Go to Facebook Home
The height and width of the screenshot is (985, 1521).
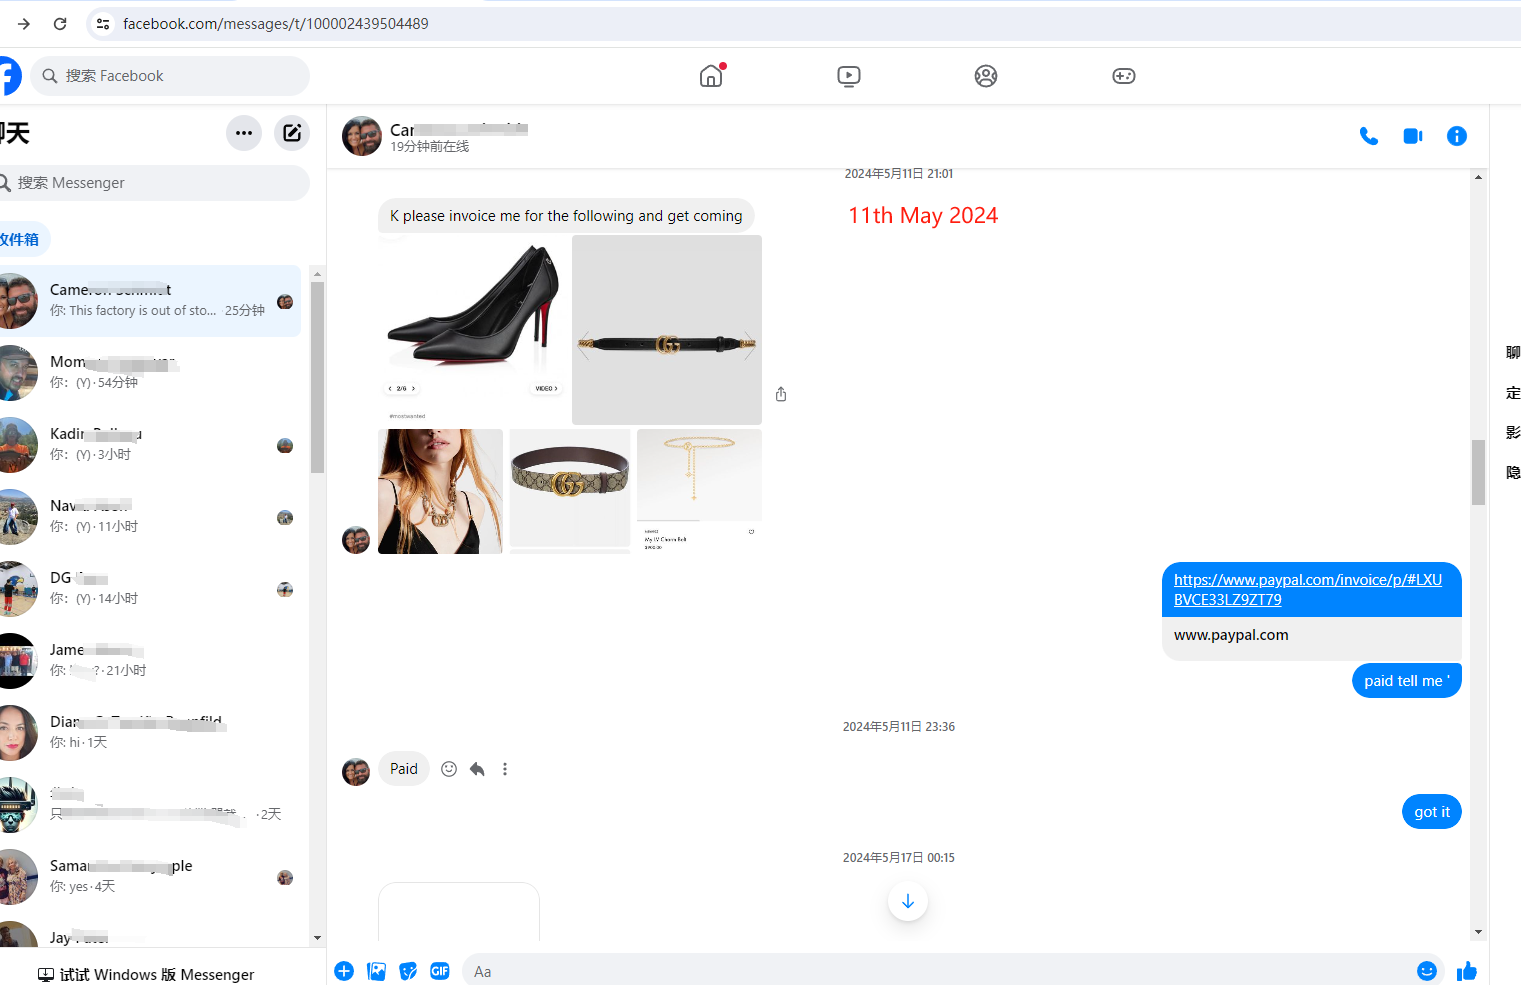(711, 76)
